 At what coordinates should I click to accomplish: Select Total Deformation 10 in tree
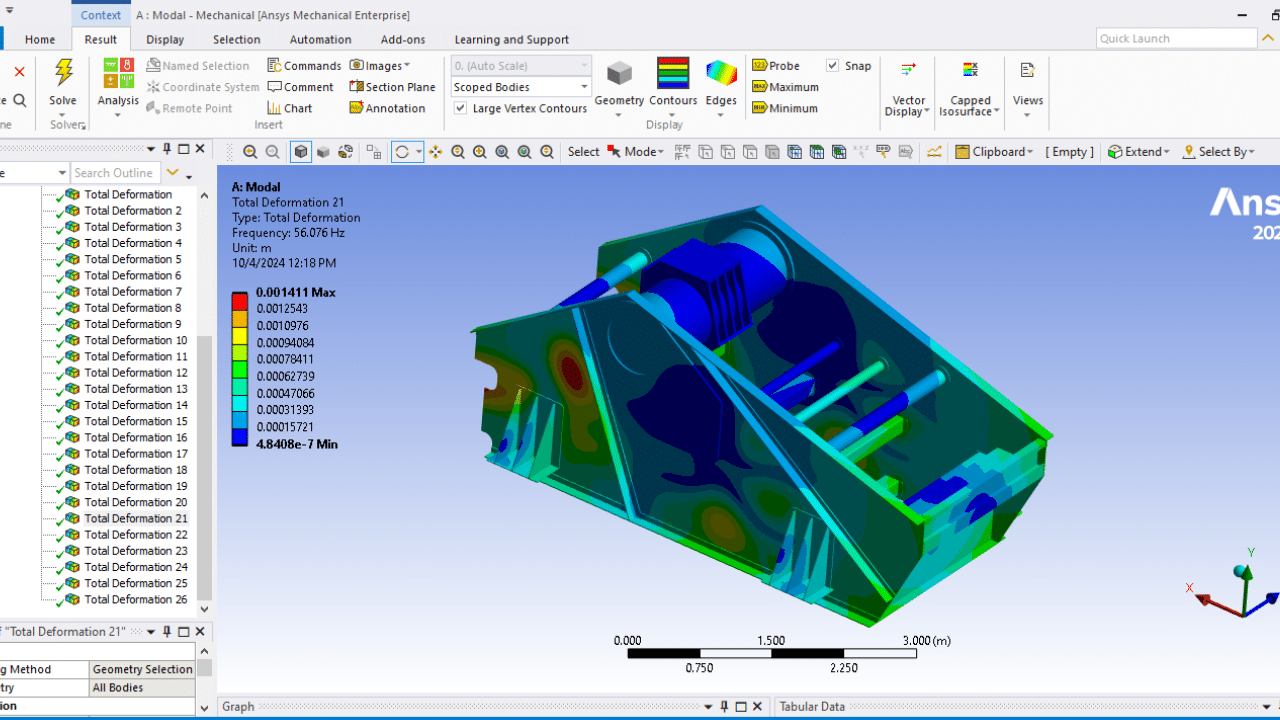pyautogui.click(x=136, y=340)
